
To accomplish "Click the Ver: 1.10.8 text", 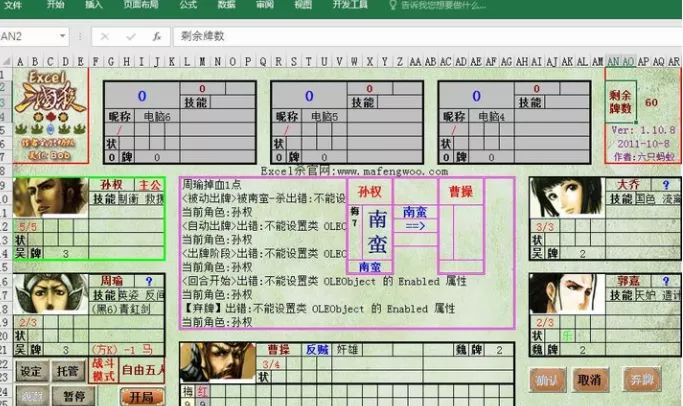I will 643,130.
